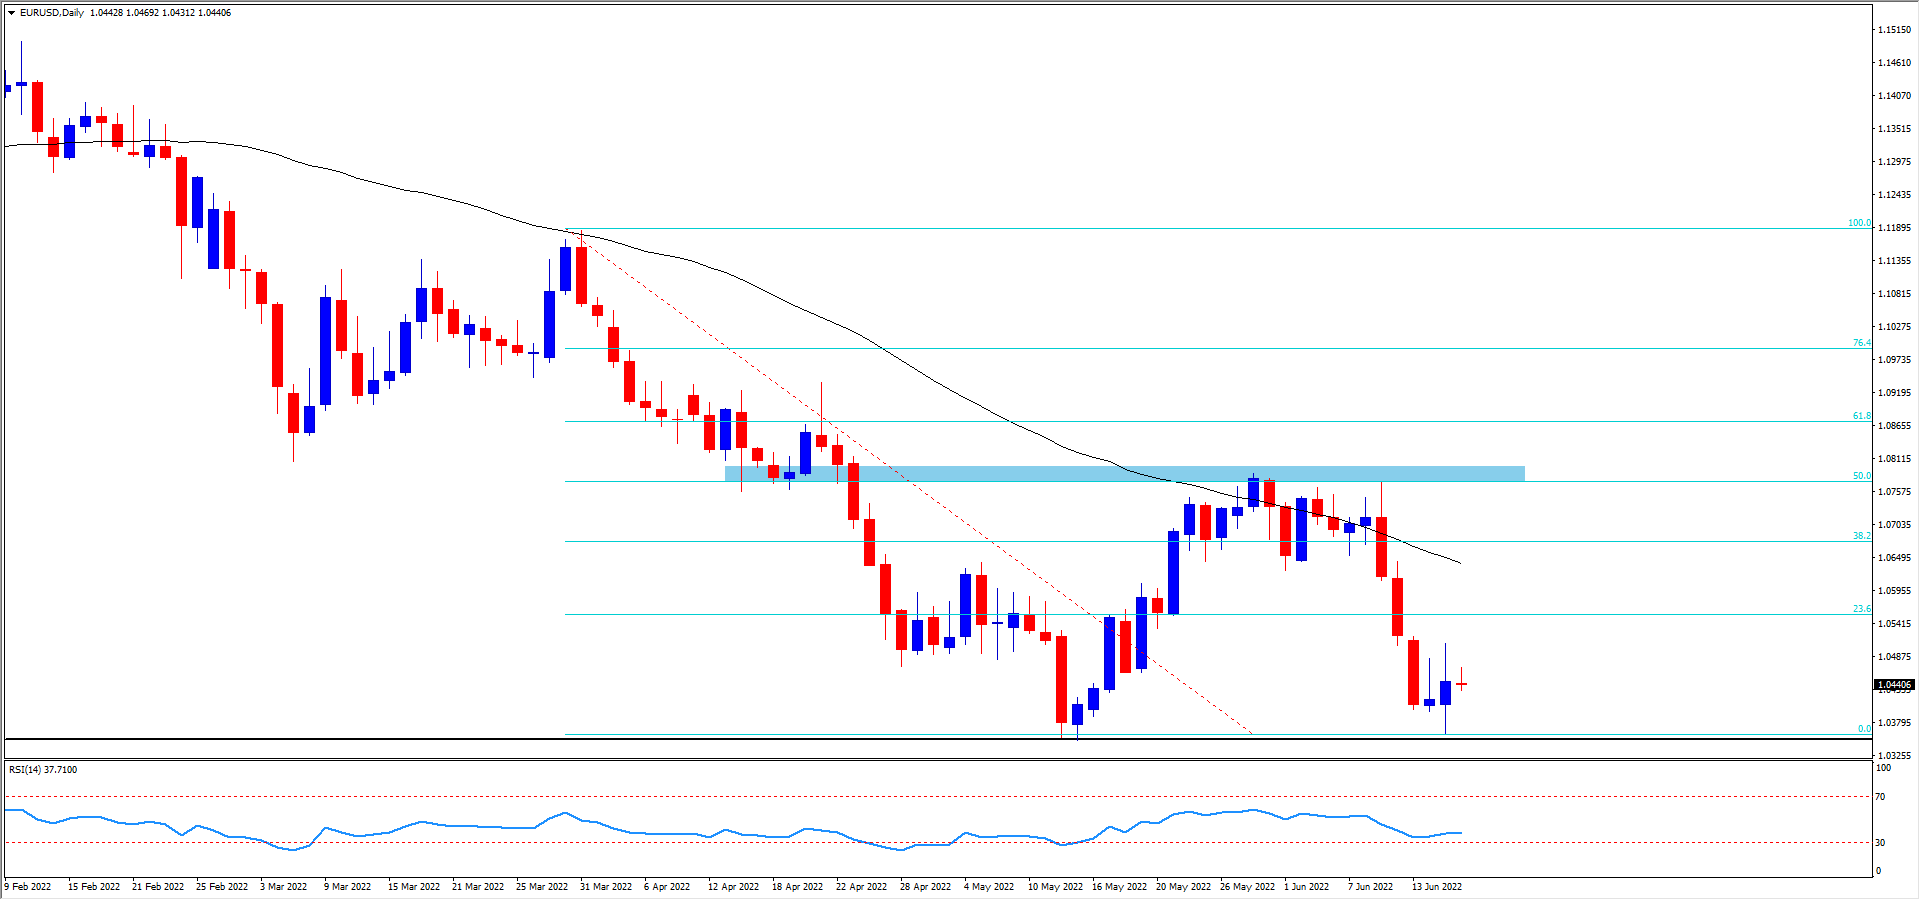Click the RSI(14) indicator label

click(42, 770)
